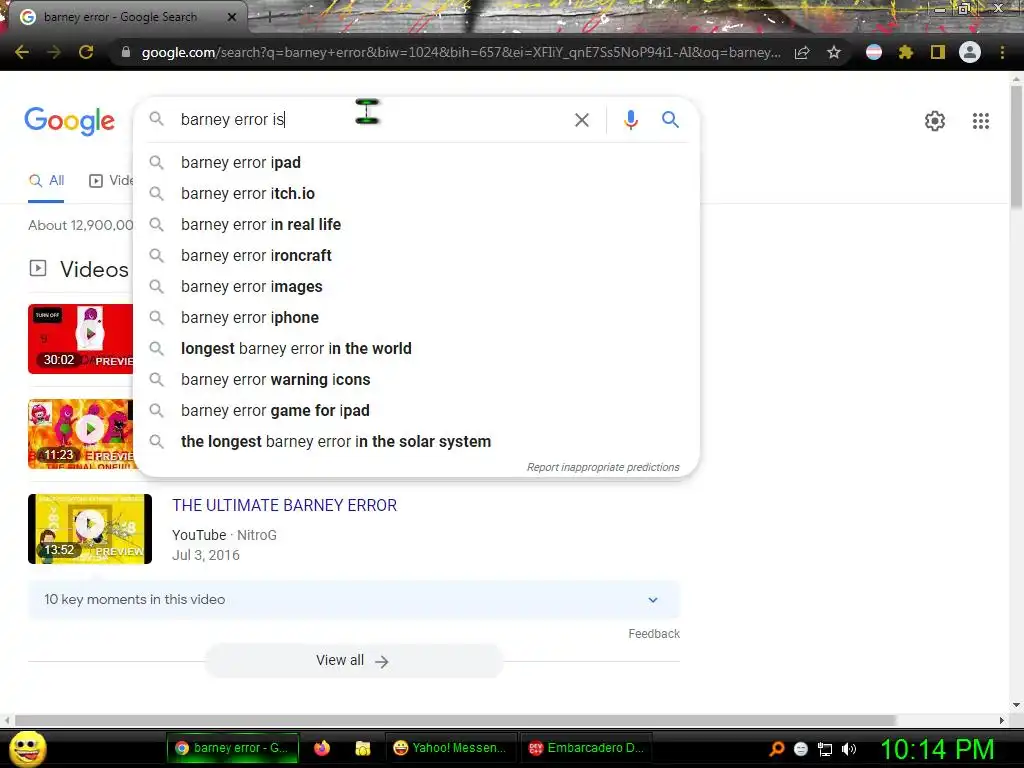The width and height of the screenshot is (1024, 768).
Task: Click the browser back arrow
Action: [x=22, y=52]
